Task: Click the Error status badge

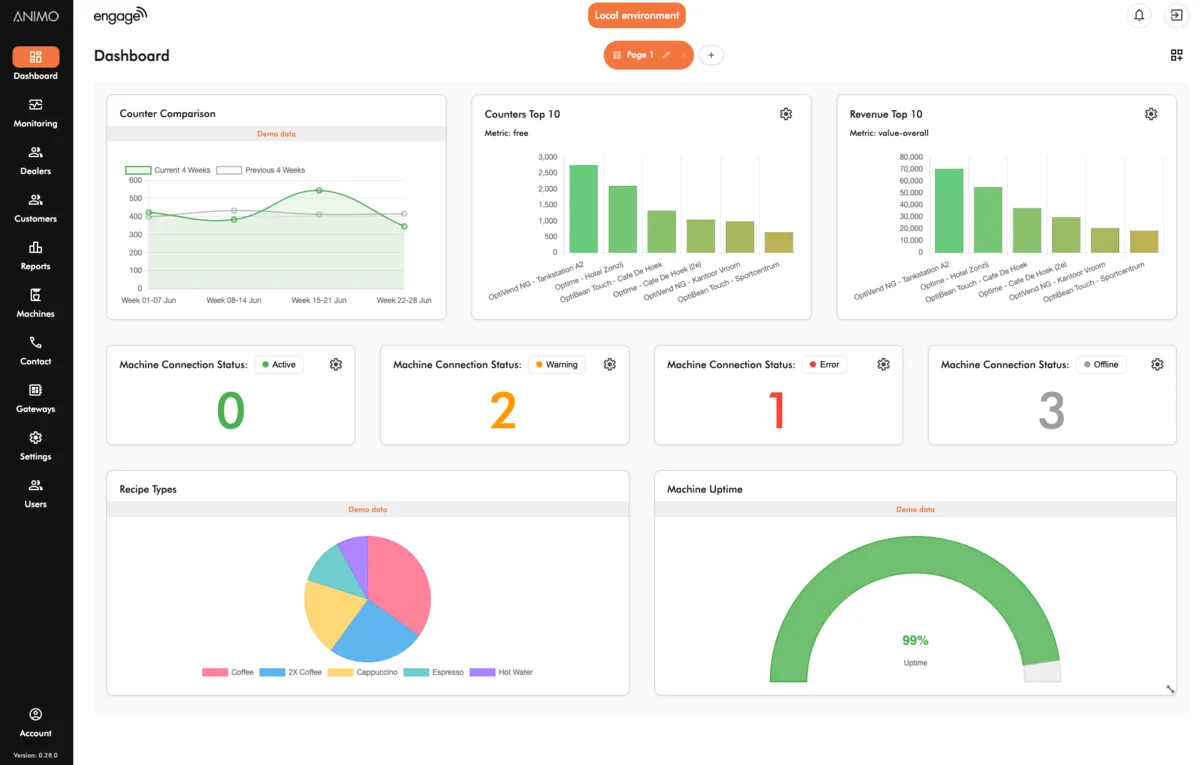Action: coord(825,364)
